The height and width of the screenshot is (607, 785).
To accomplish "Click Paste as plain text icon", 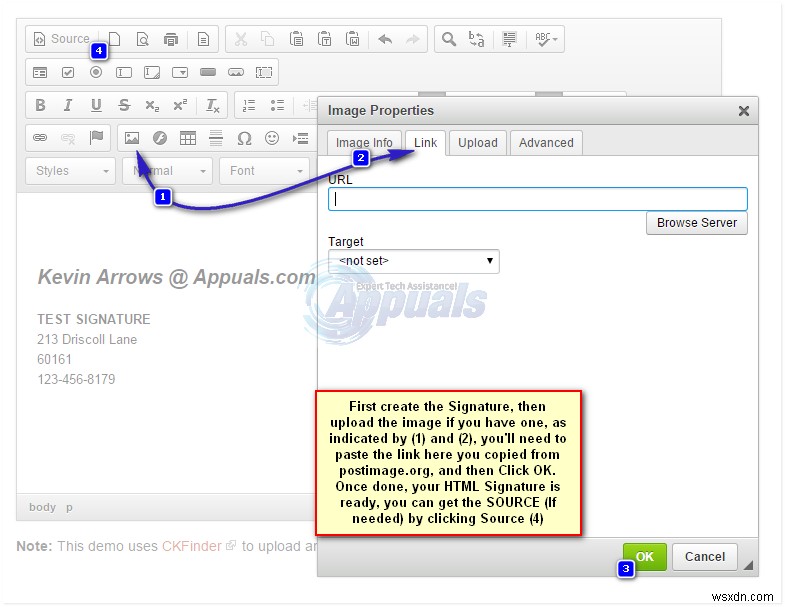I will click(324, 39).
